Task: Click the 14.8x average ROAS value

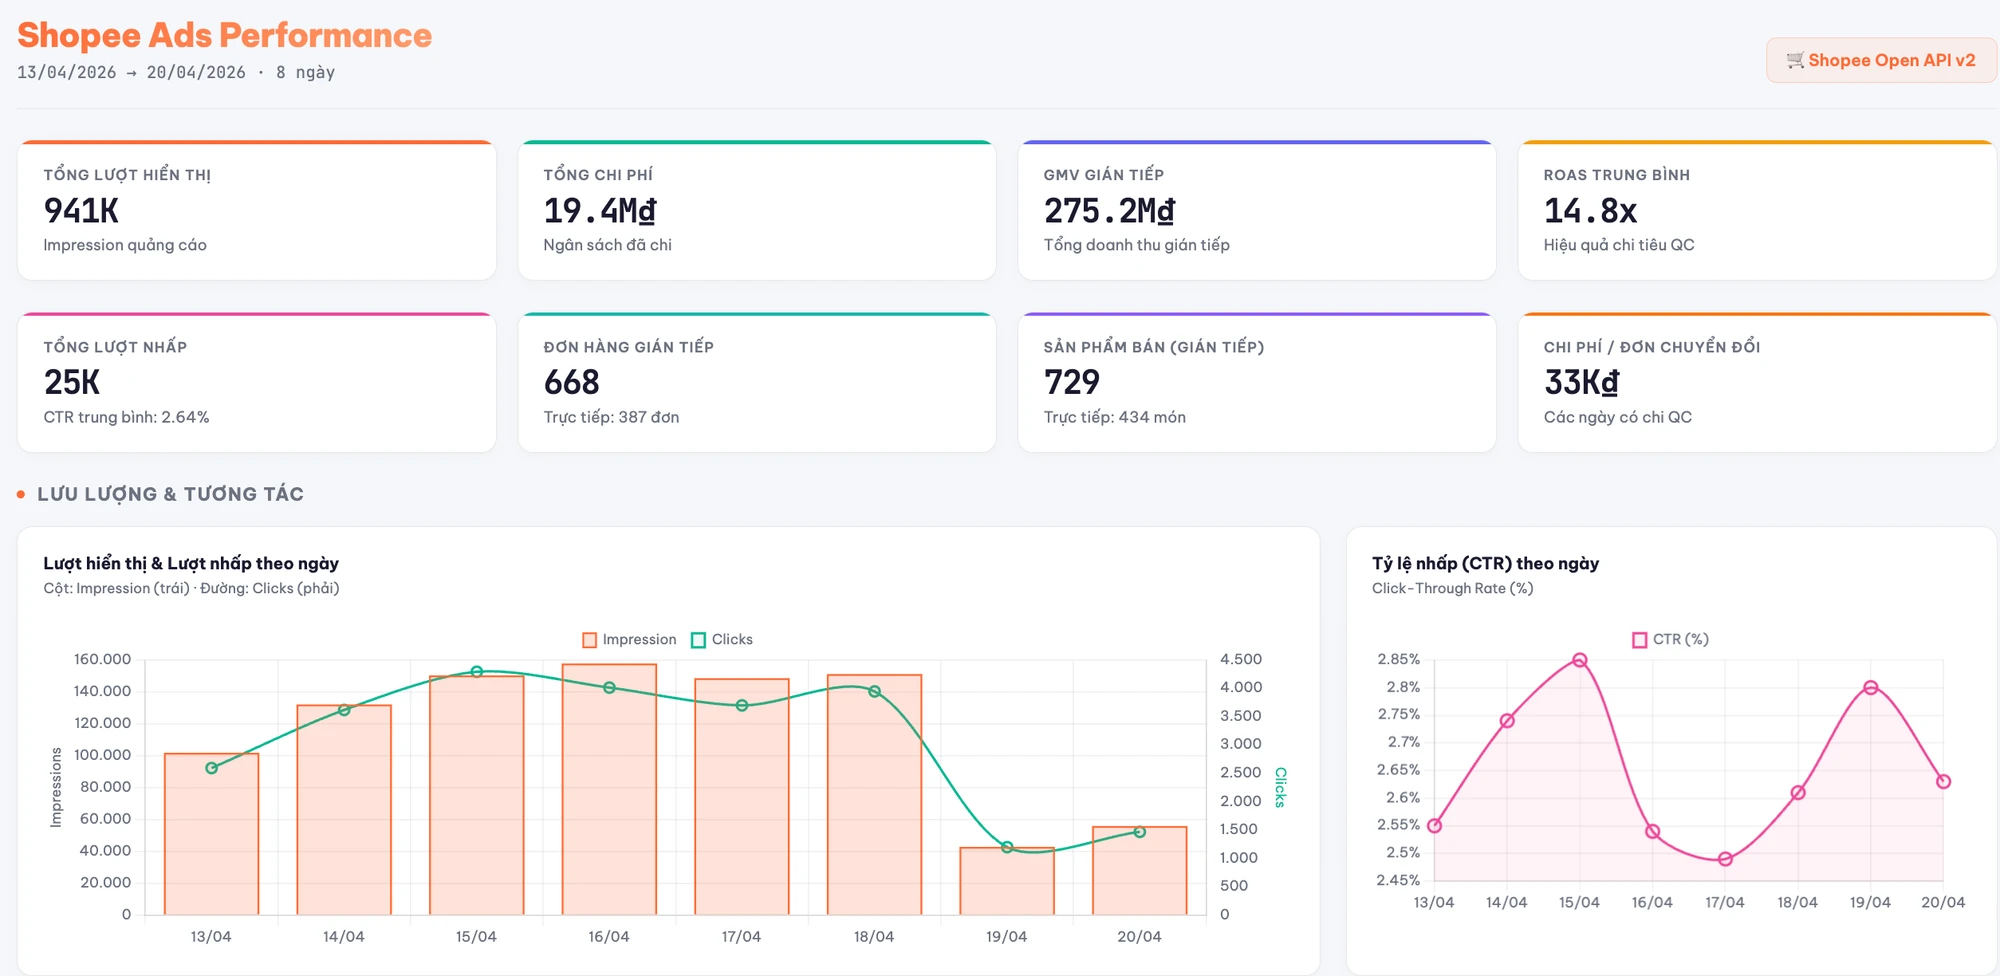Action: [1590, 211]
